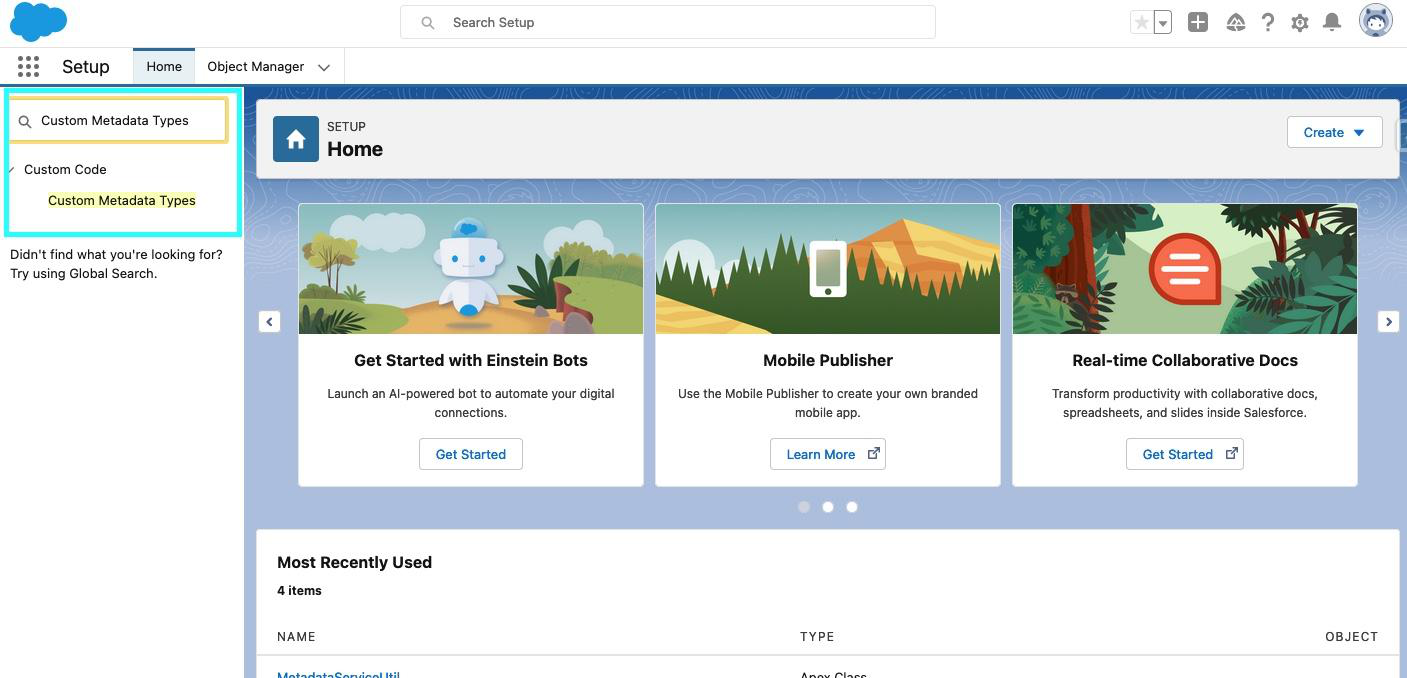Collapse the Custom Code tree section
Screen dimensions: 1407x678
coord(12,169)
